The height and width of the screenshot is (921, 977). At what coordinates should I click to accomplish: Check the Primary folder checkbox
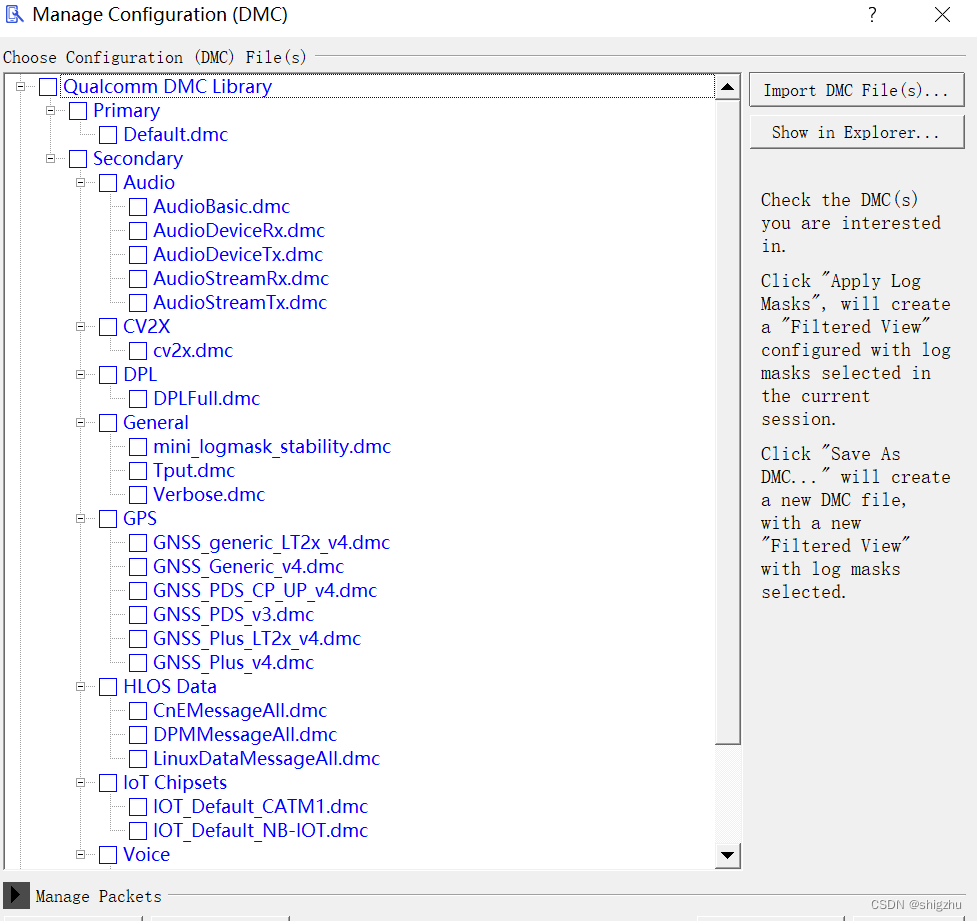point(78,111)
